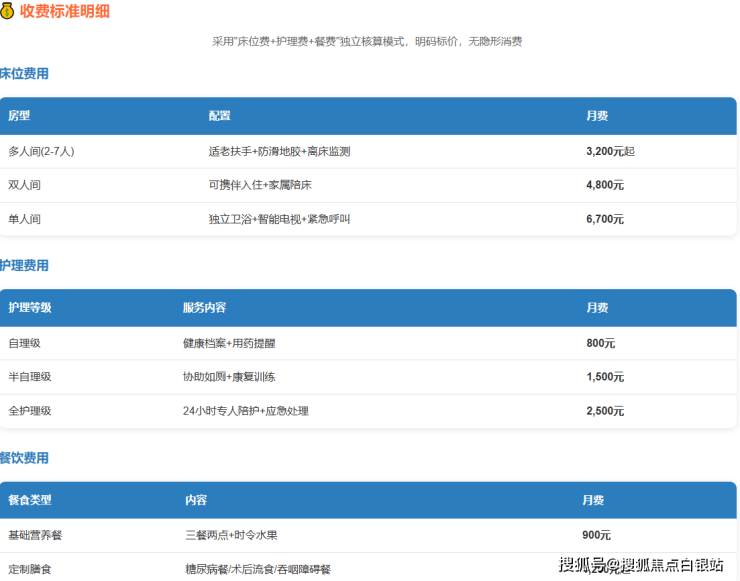Viewport: 740px width, 581px height.
Task: Select the 半自理级 care level row
Action: click(x=30, y=377)
